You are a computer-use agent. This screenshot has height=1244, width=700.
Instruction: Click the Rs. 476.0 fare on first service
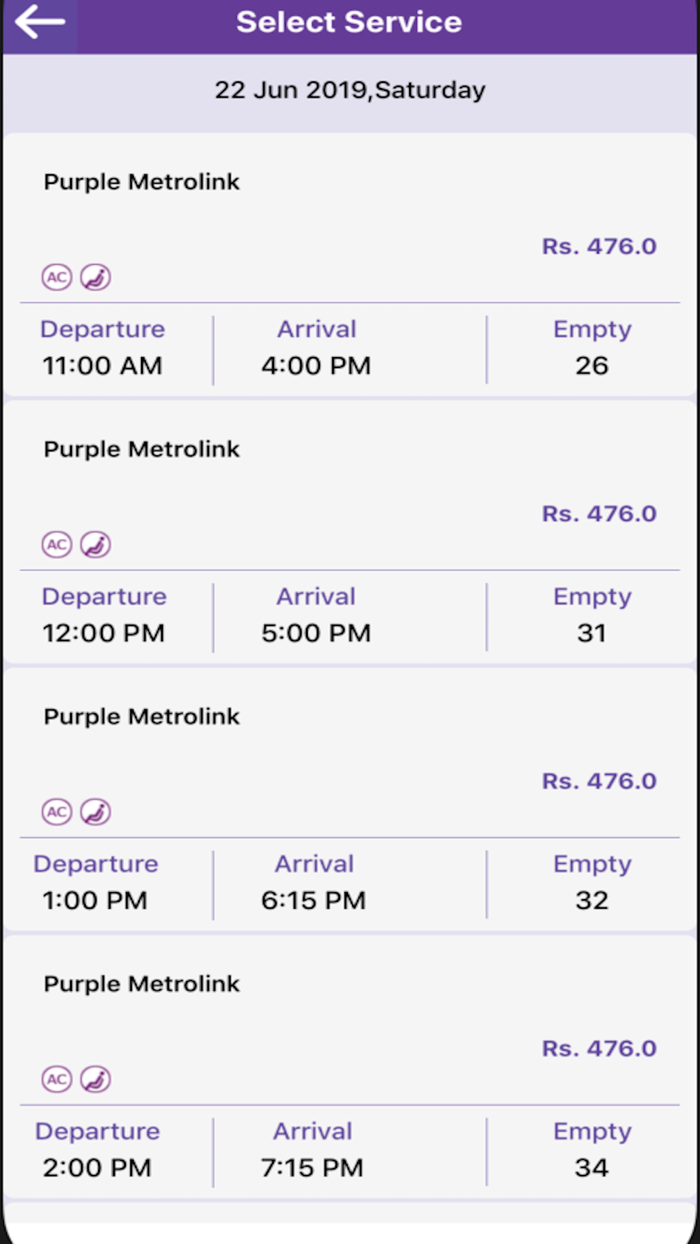click(x=599, y=245)
